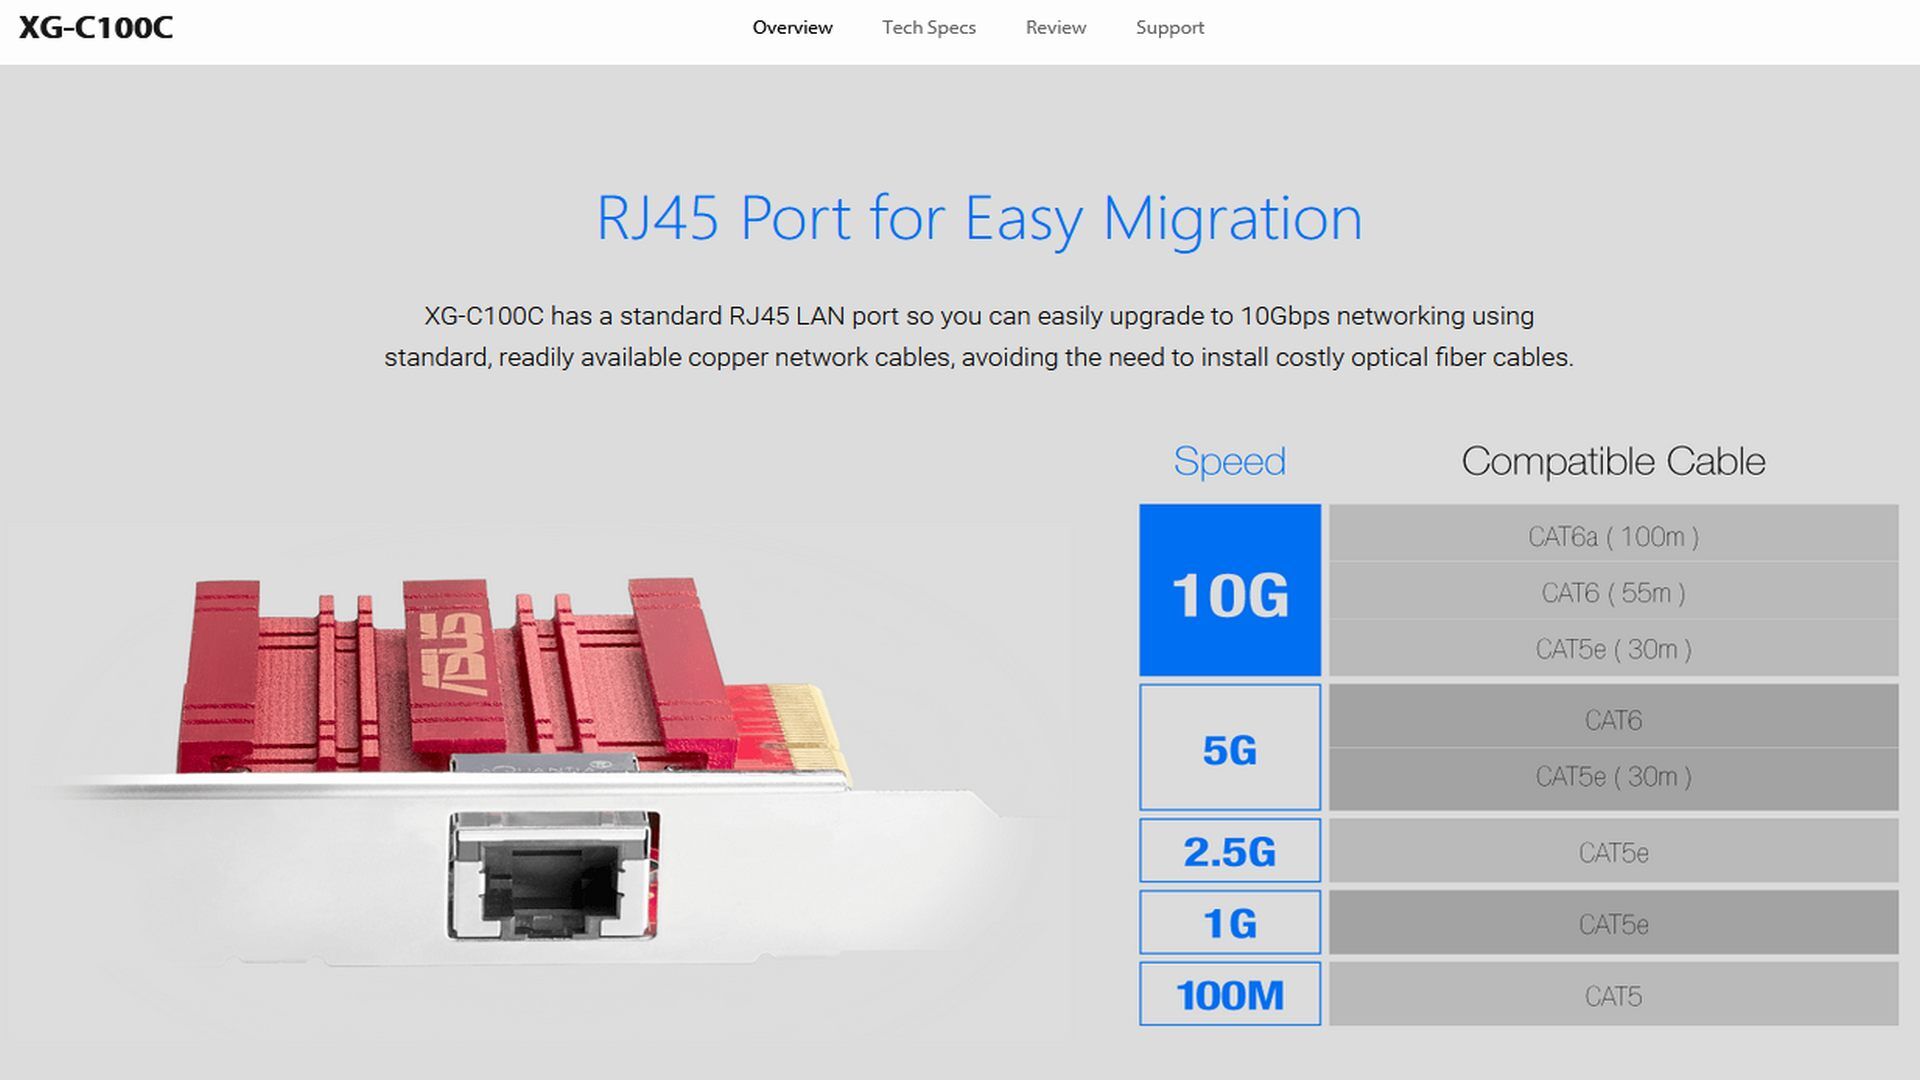Image resolution: width=1920 pixels, height=1080 pixels.
Task: Open the Review tab
Action: point(1055,28)
